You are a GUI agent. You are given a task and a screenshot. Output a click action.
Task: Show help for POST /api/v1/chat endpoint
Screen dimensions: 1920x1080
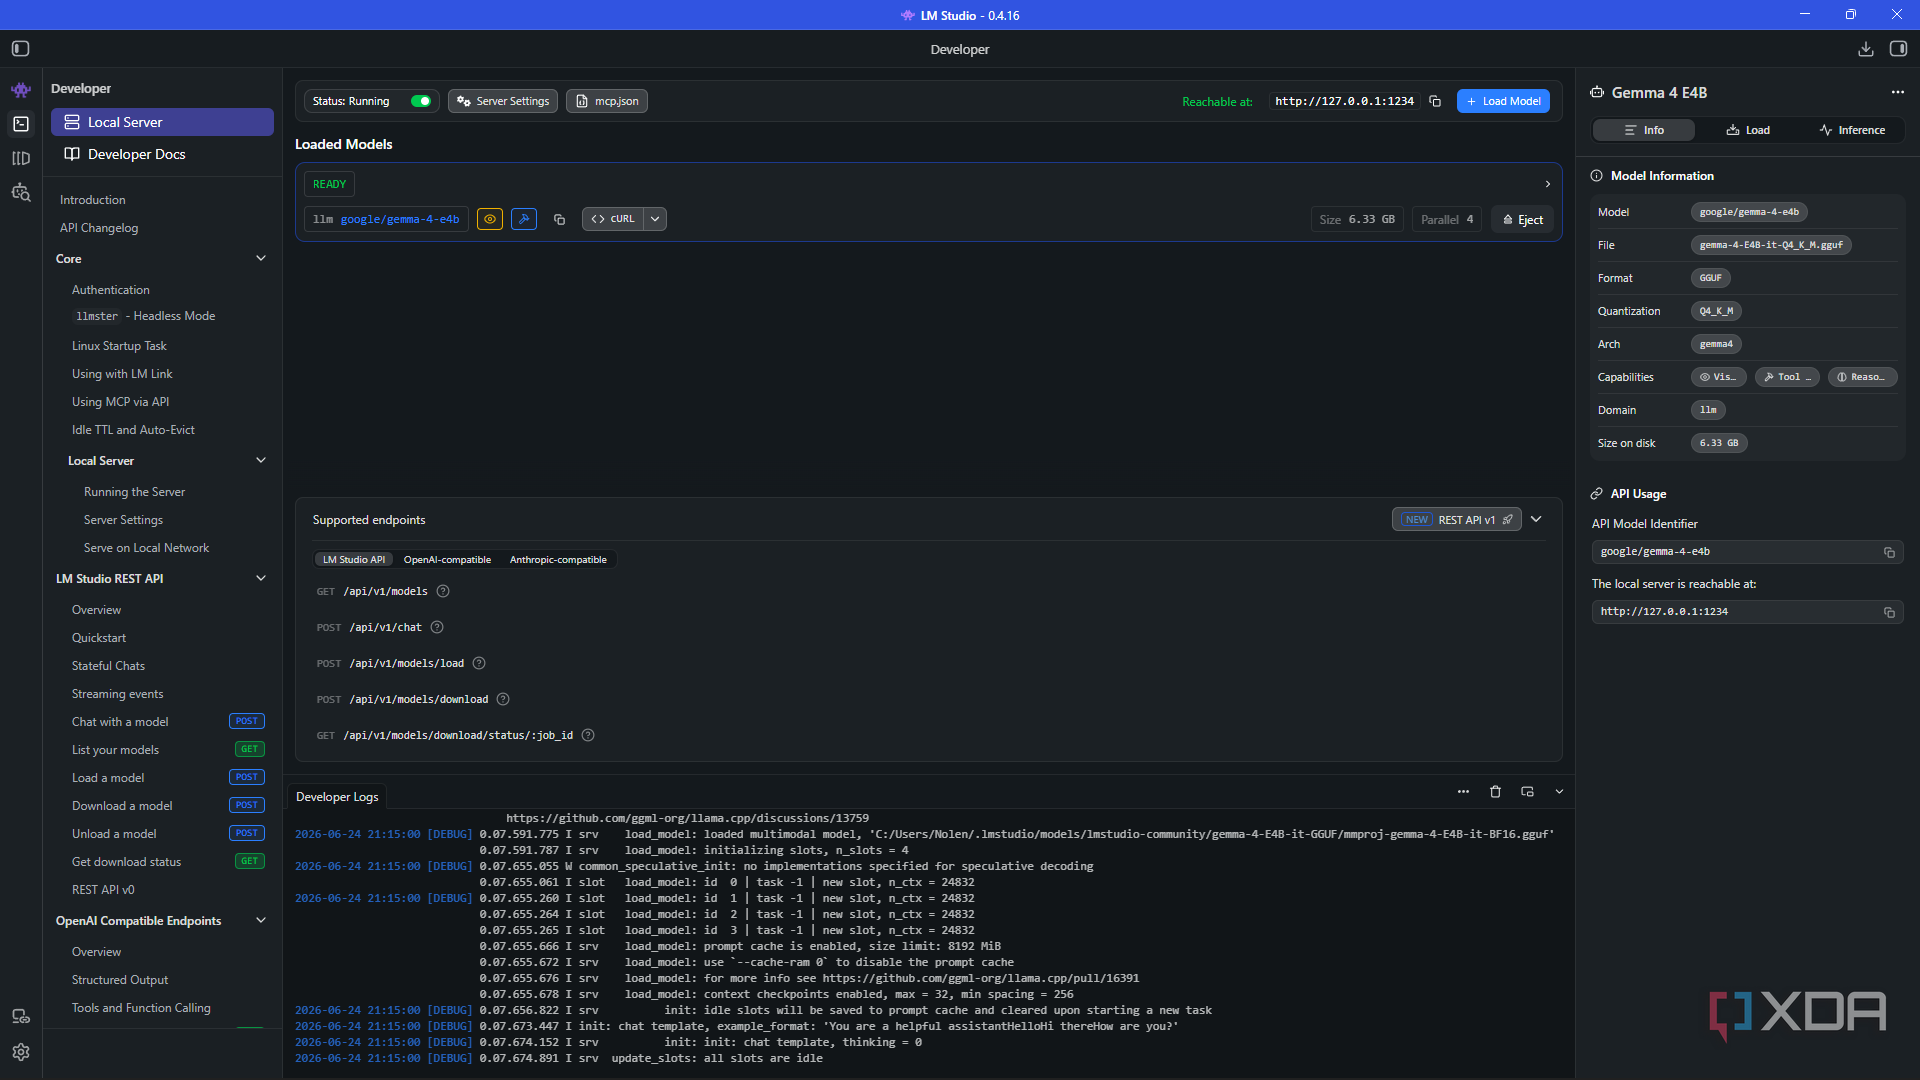tap(437, 627)
